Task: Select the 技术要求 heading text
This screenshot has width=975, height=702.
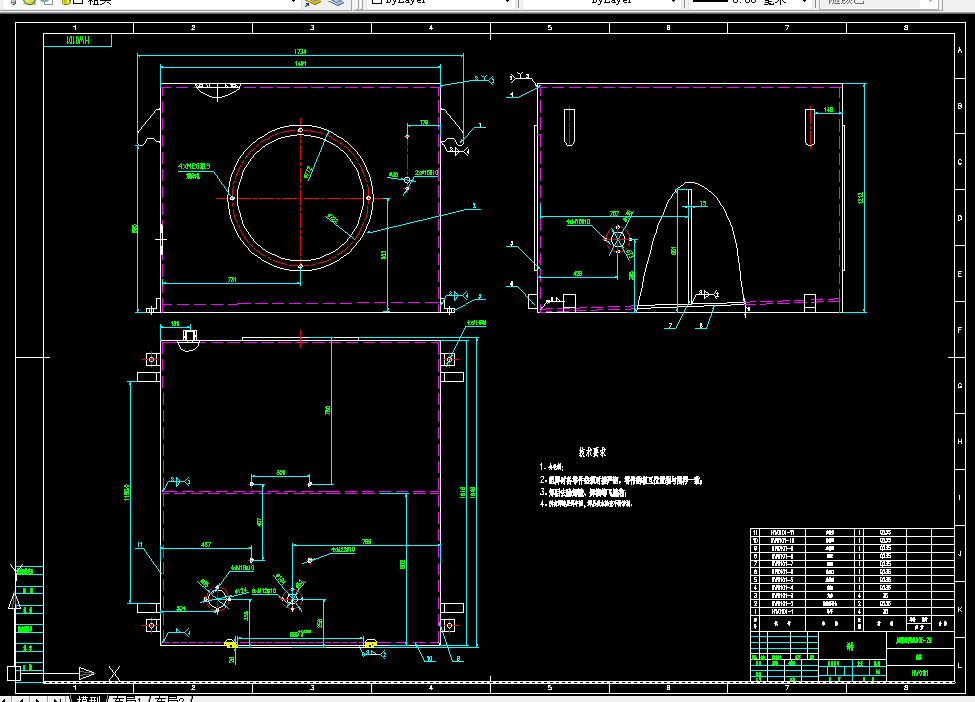Action: tap(592, 452)
